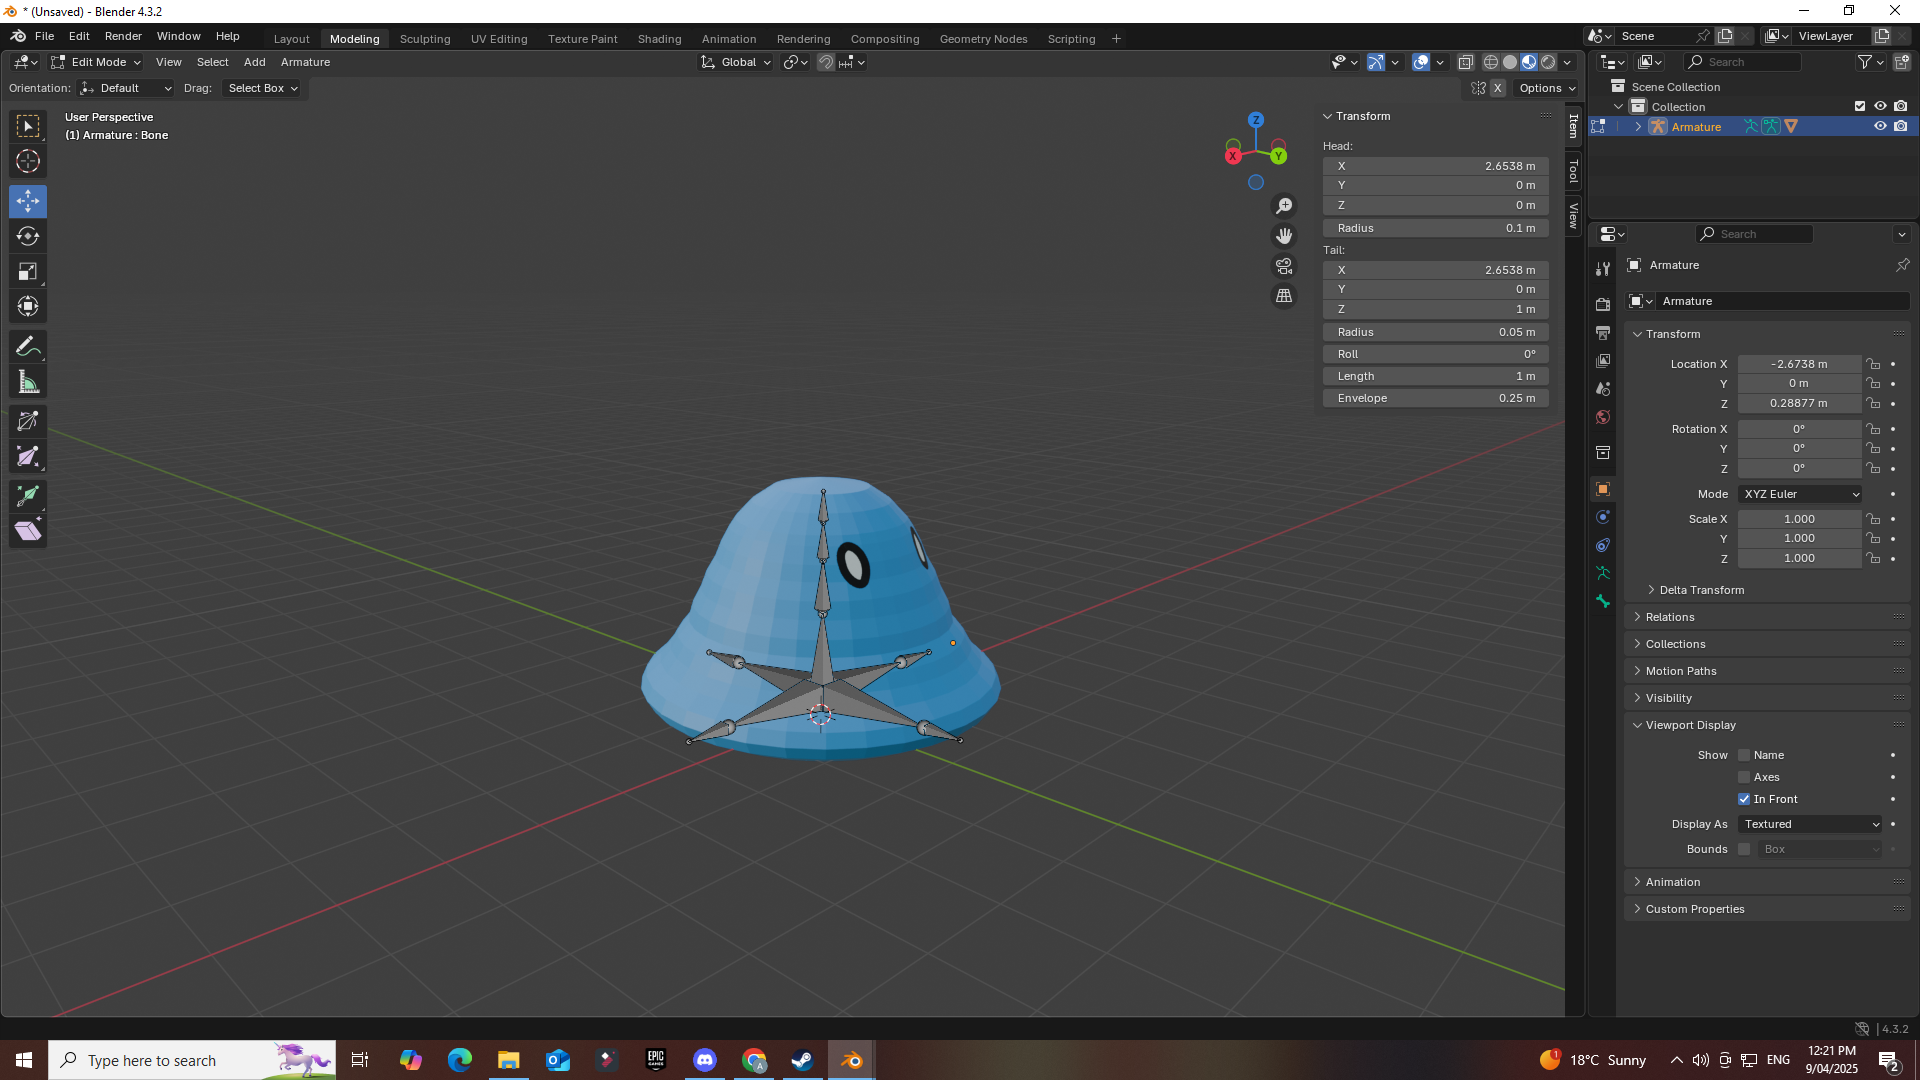
Task: Expand the Motion Paths panel
Action: pyautogui.click(x=1680, y=671)
